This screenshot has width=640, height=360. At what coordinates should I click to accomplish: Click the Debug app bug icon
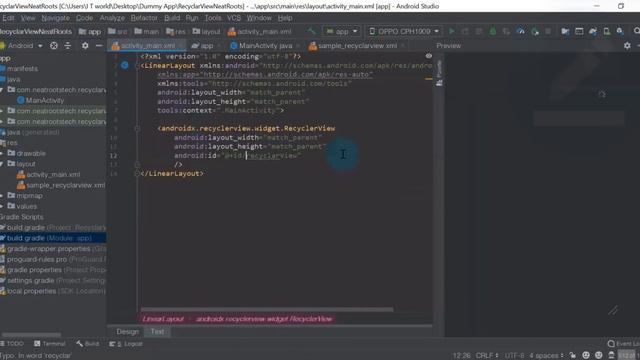pyautogui.click(x=493, y=31)
